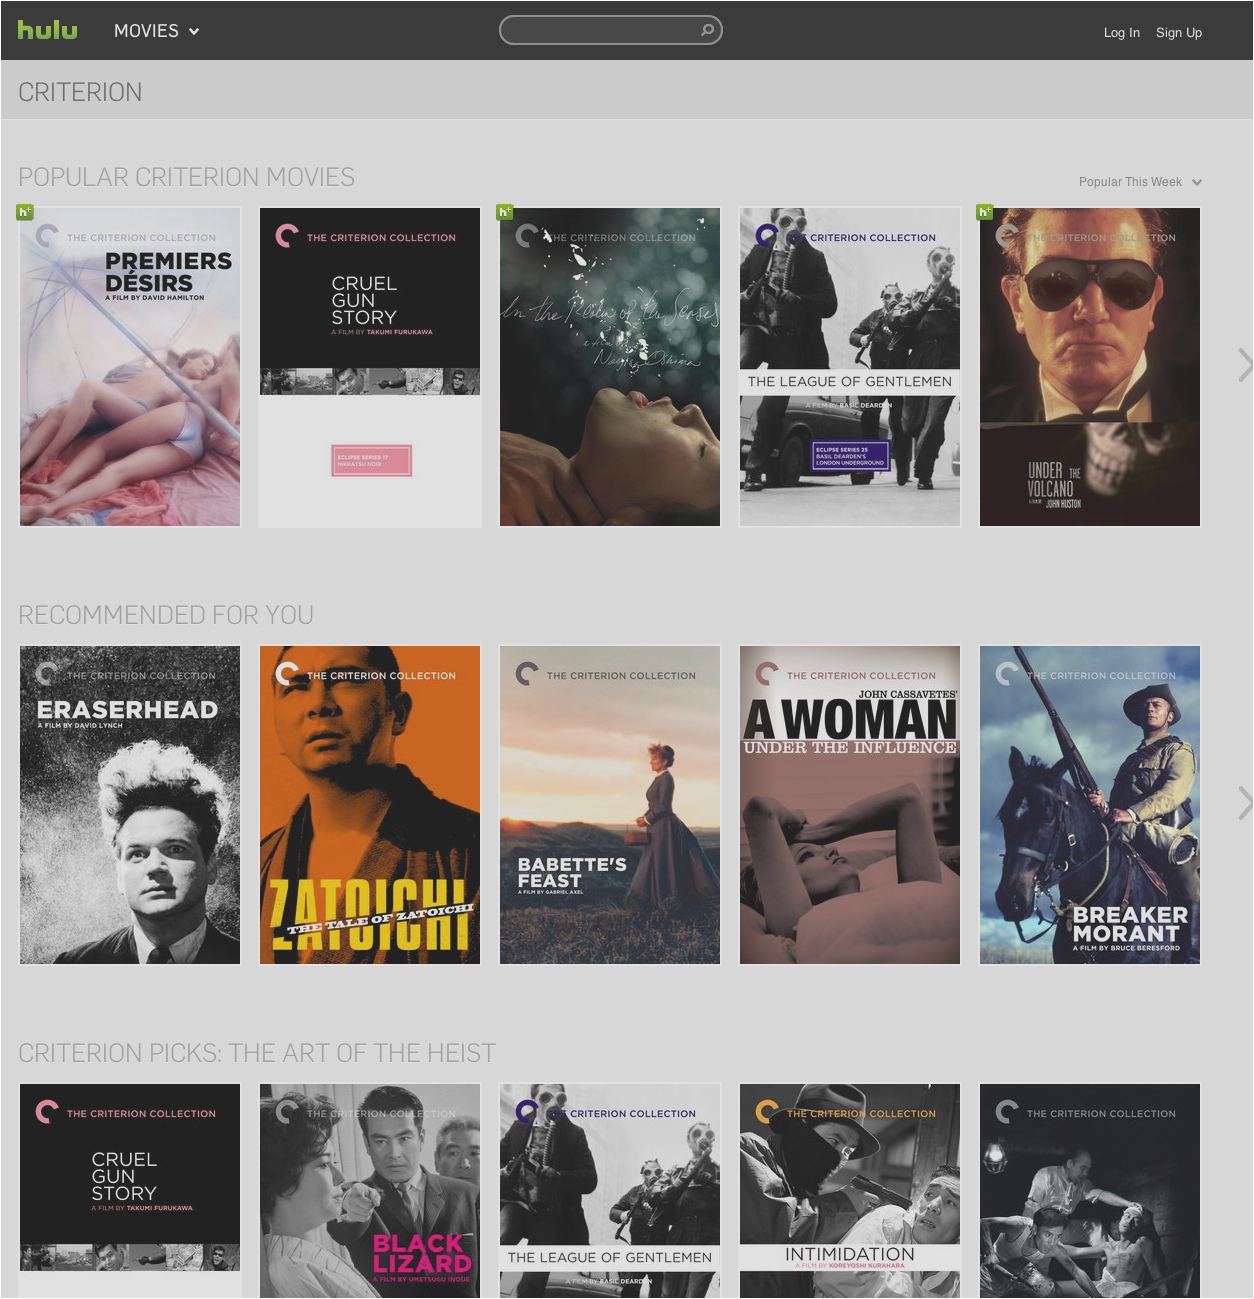Show next Recommended For You titles with the arrow
This screenshot has height=1299, width=1254.
(1245, 803)
